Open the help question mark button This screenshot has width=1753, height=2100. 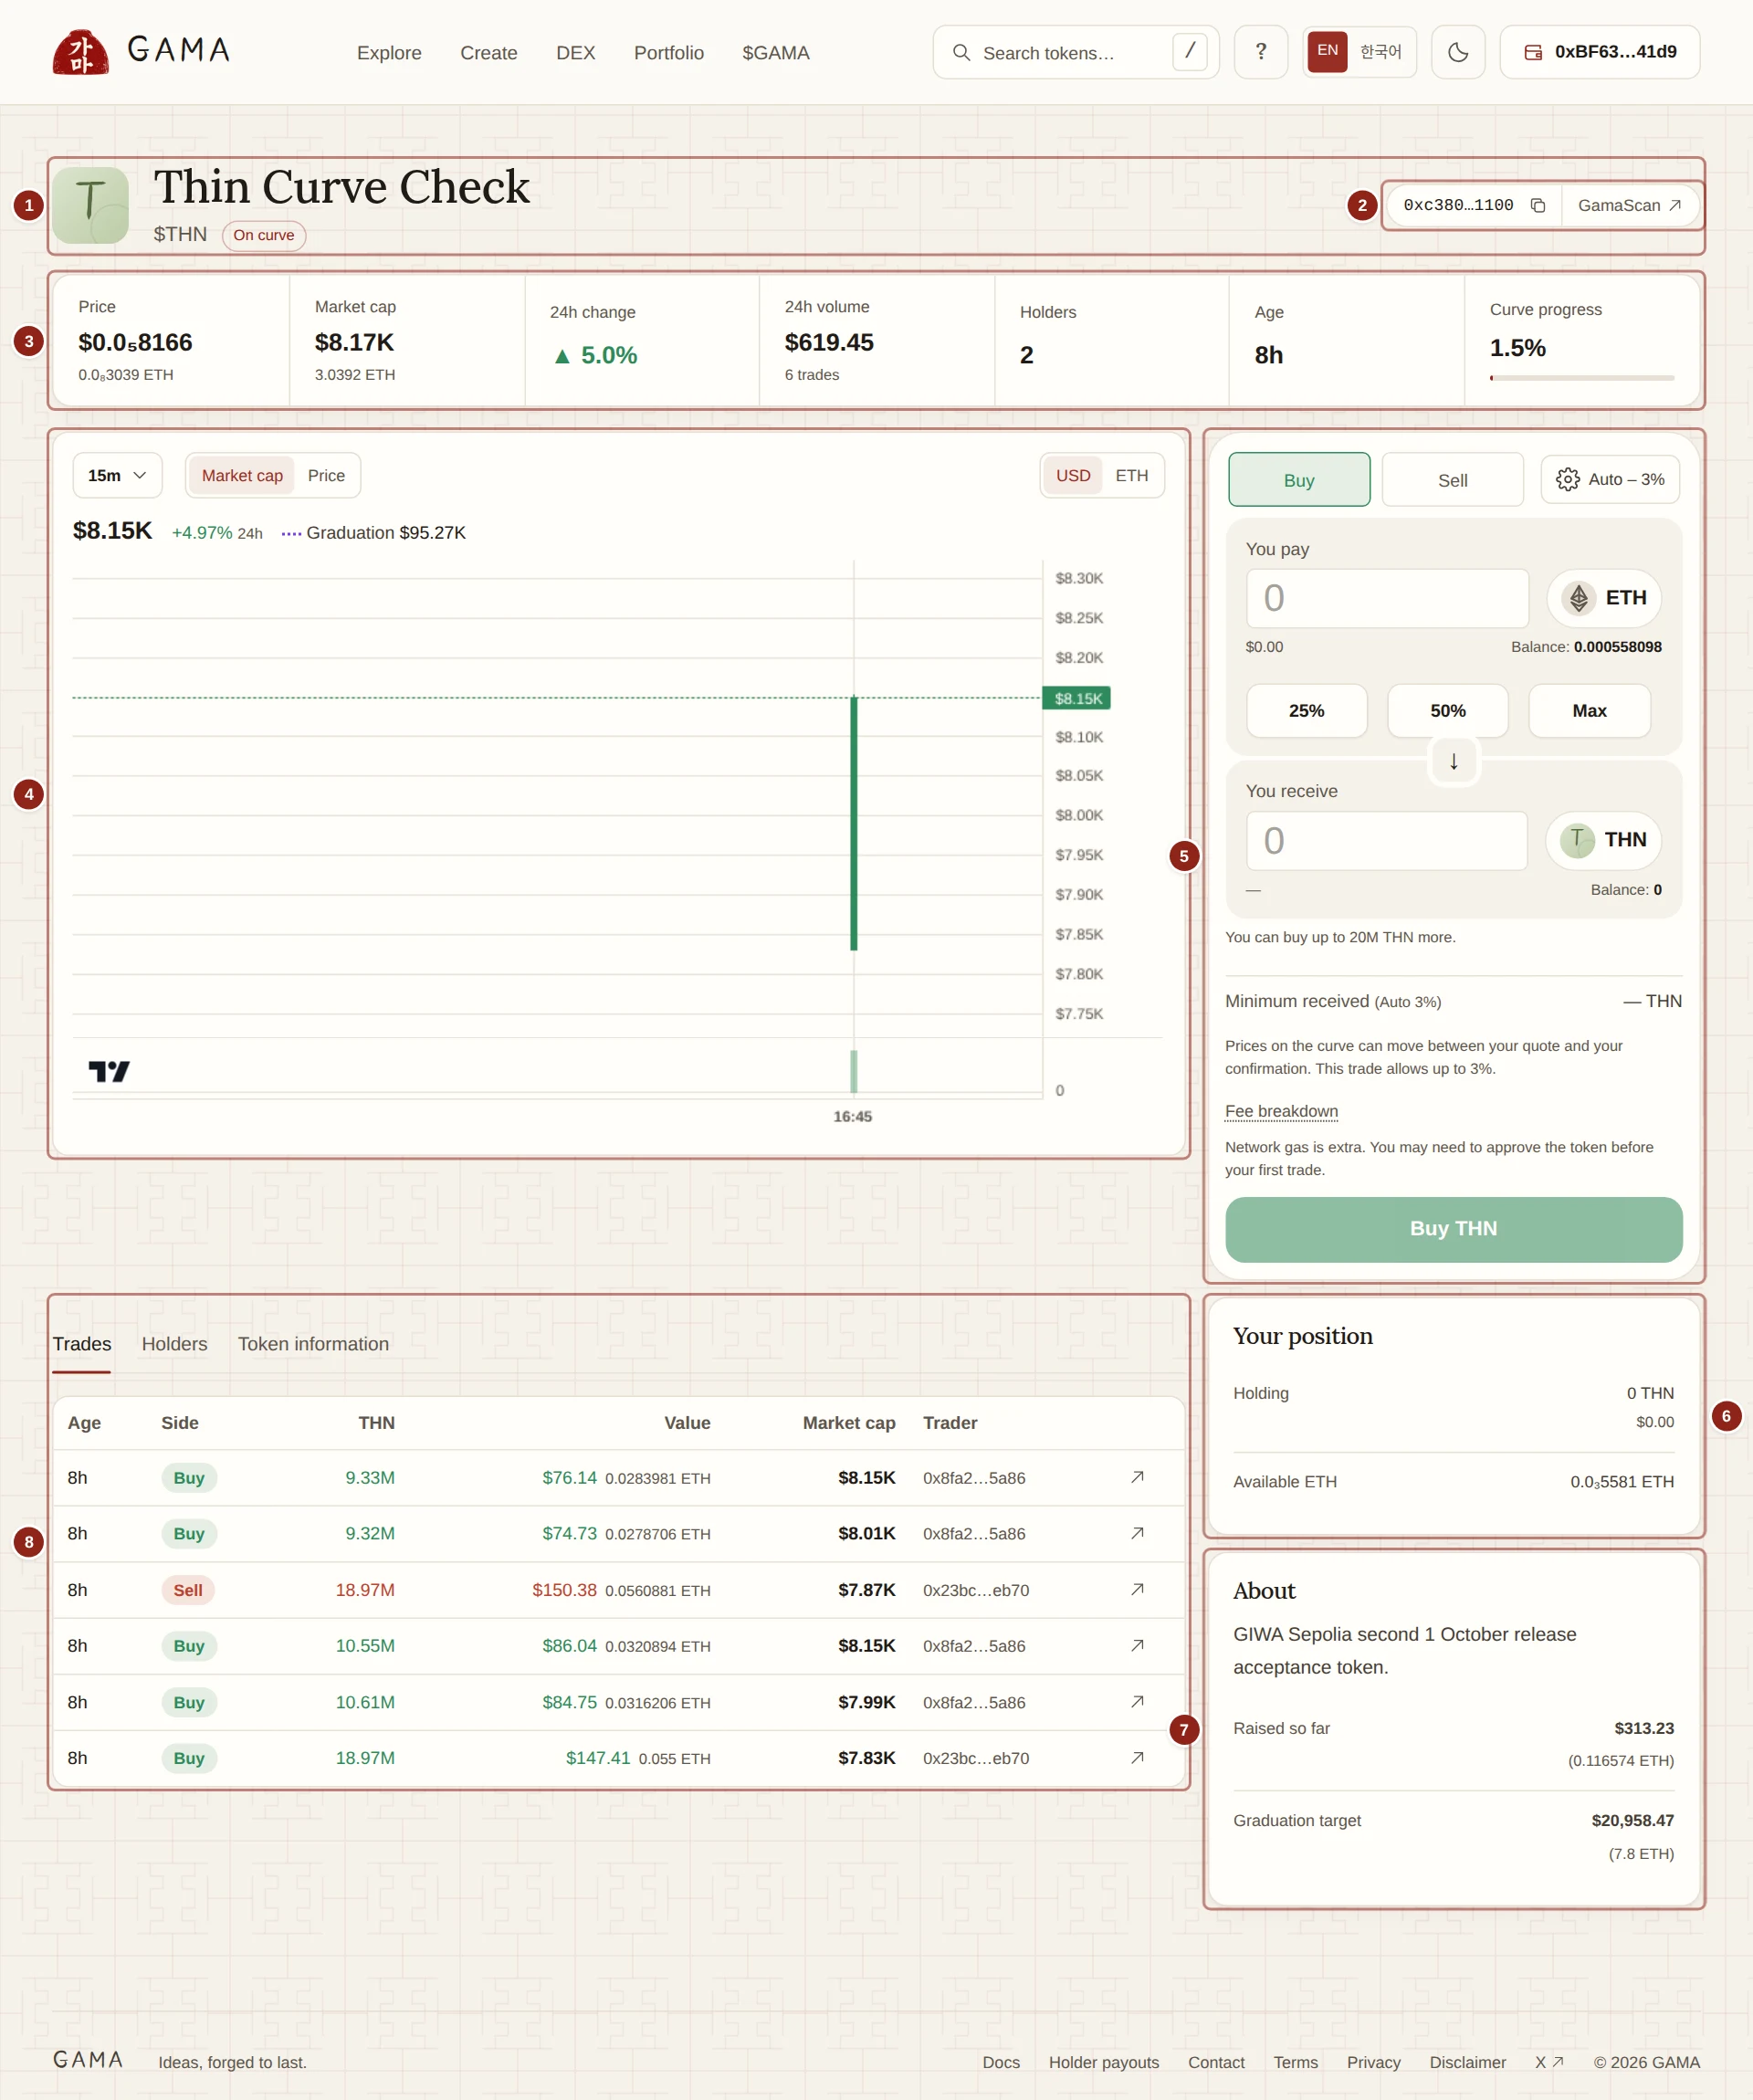coord(1260,52)
